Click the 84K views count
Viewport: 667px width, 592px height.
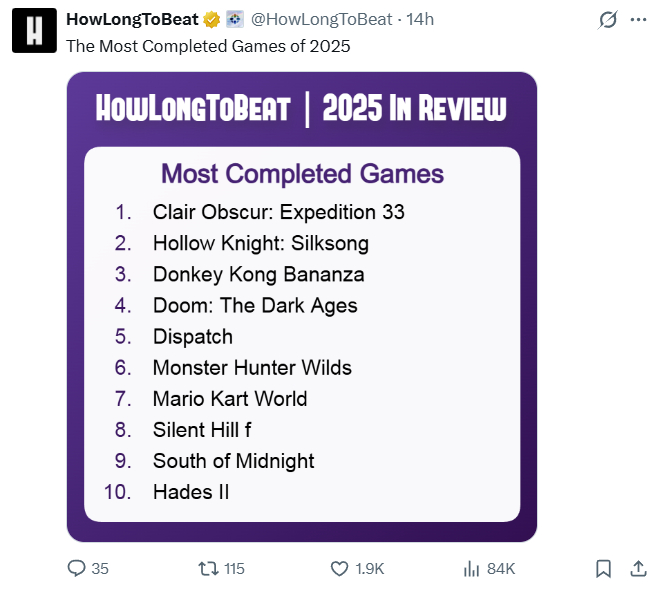(501, 568)
